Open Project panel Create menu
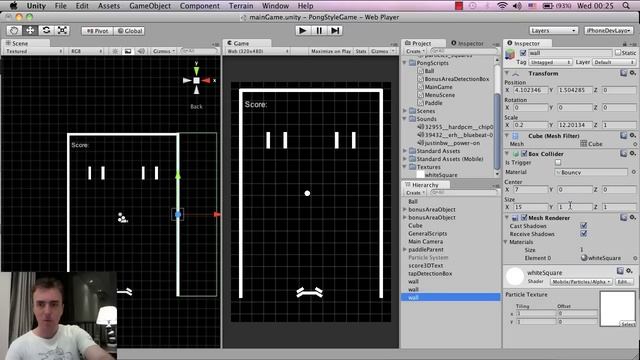Screen dimensions: 640x360 (x=415, y=51)
